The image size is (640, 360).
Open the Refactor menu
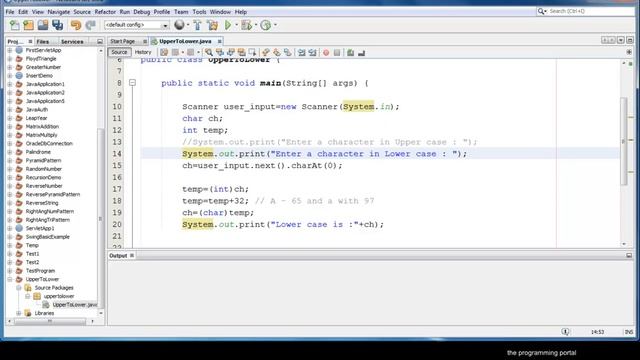point(105,12)
